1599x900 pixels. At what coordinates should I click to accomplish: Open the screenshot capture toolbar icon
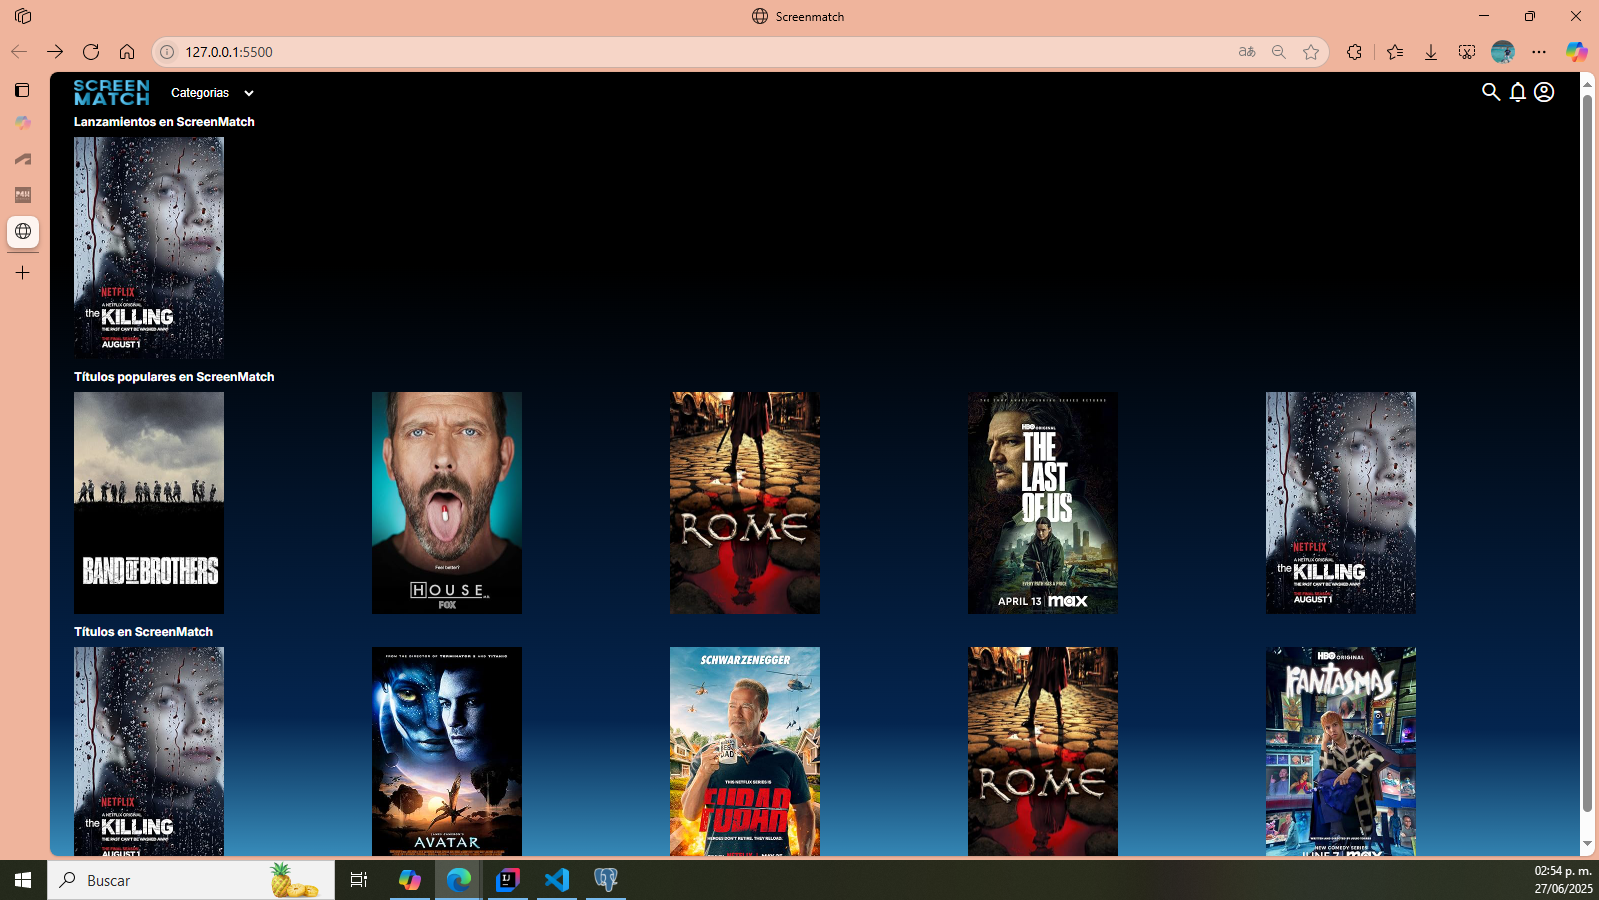(1467, 52)
